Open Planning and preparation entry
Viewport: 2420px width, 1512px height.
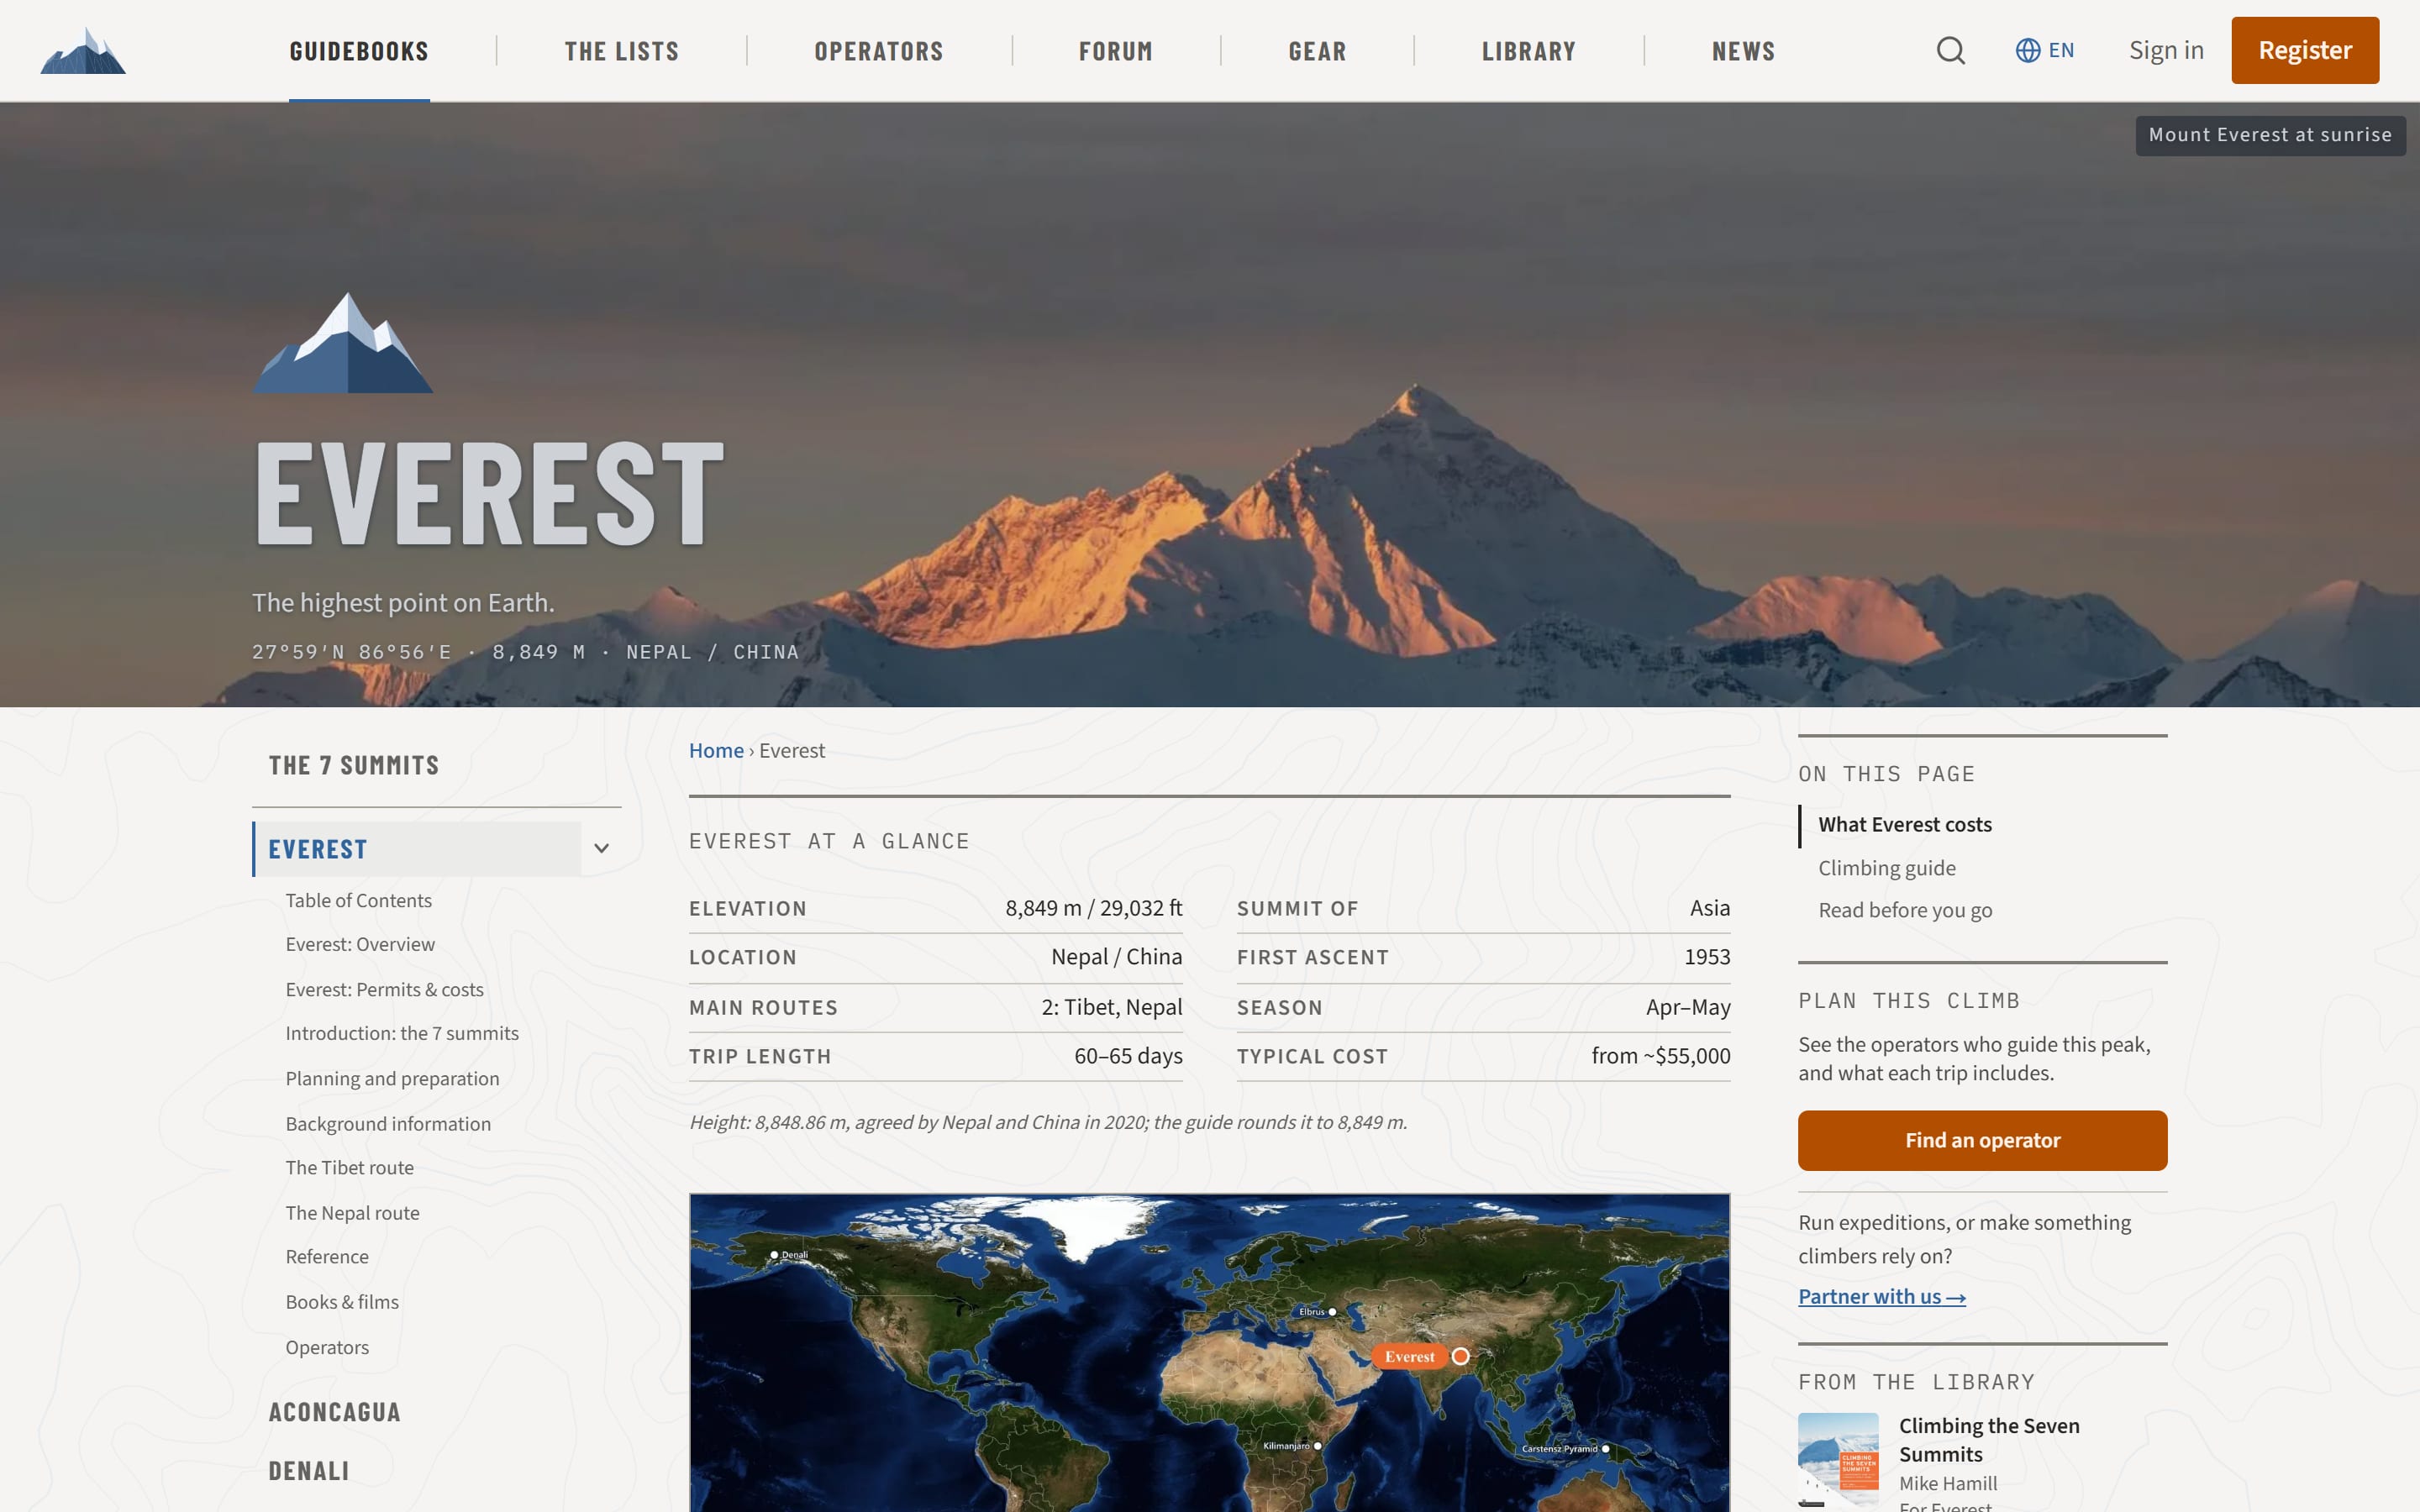coord(392,1078)
